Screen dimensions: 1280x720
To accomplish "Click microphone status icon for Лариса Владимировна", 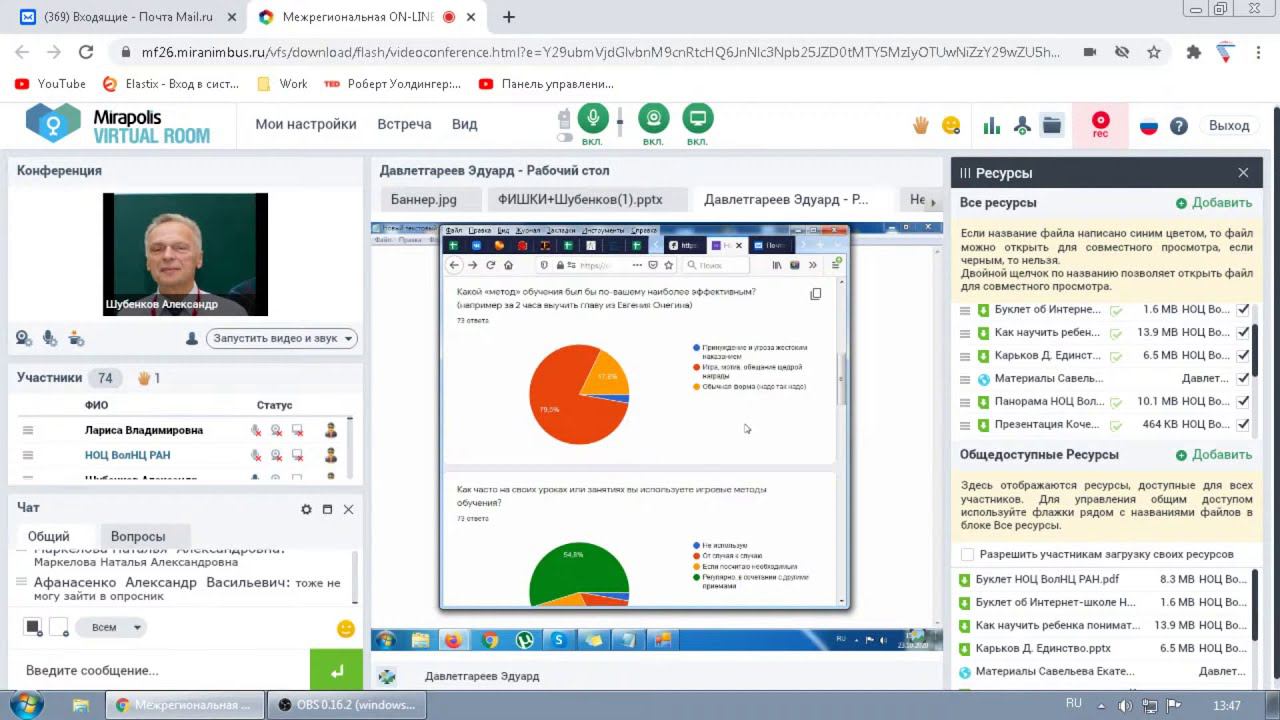I will [256, 431].
